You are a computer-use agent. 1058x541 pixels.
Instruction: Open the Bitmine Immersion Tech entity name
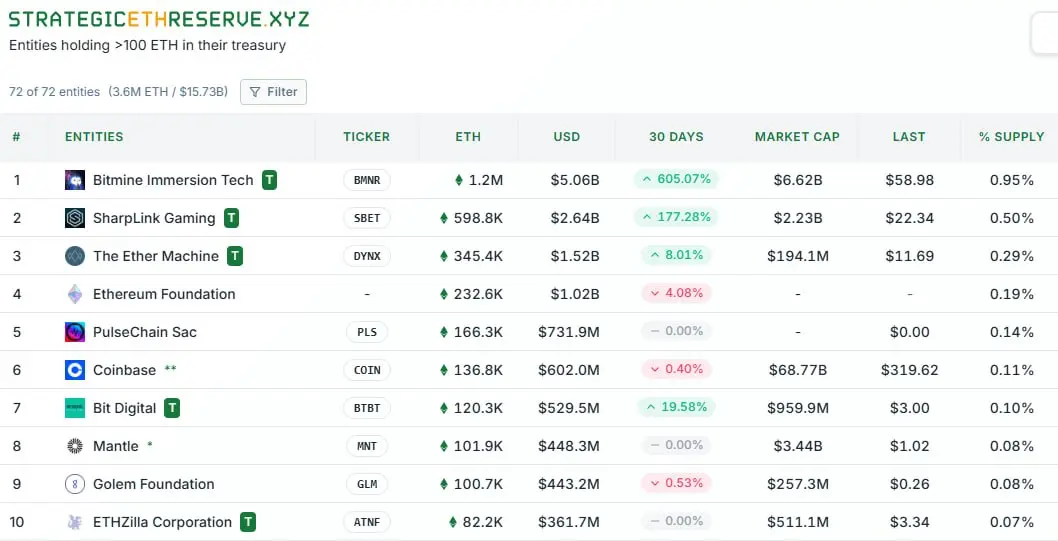(173, 180)
